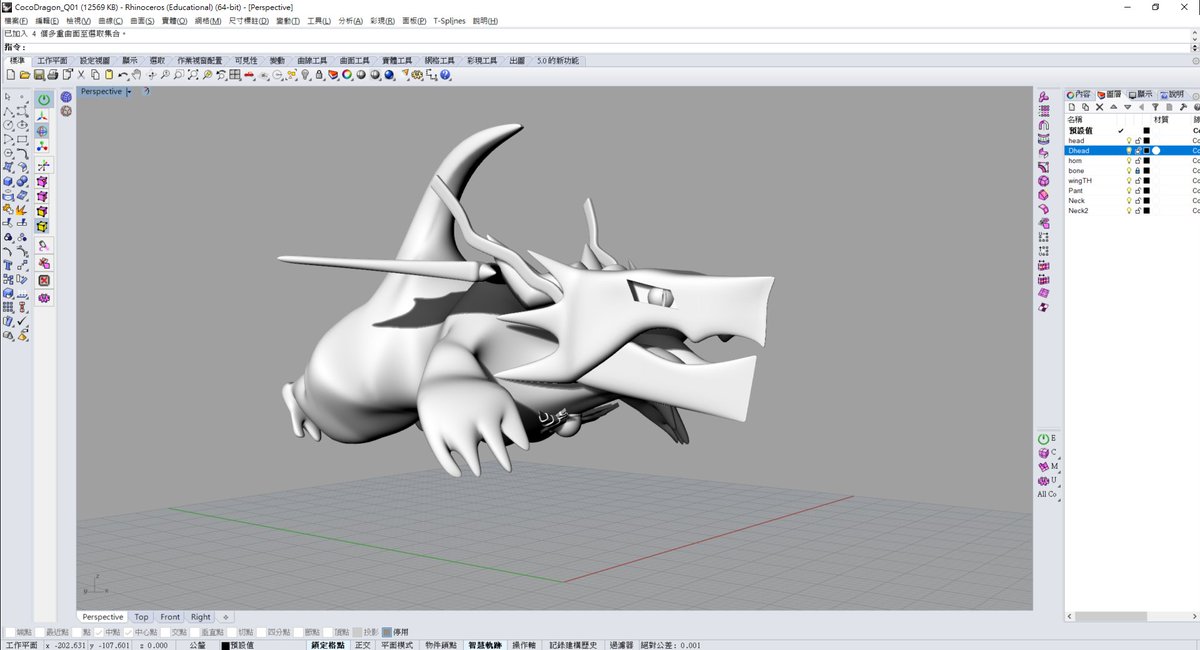Screen dimensions: 1200x650
Task: Click 記錄建構歷史 record history button
Action: (573, 645)
